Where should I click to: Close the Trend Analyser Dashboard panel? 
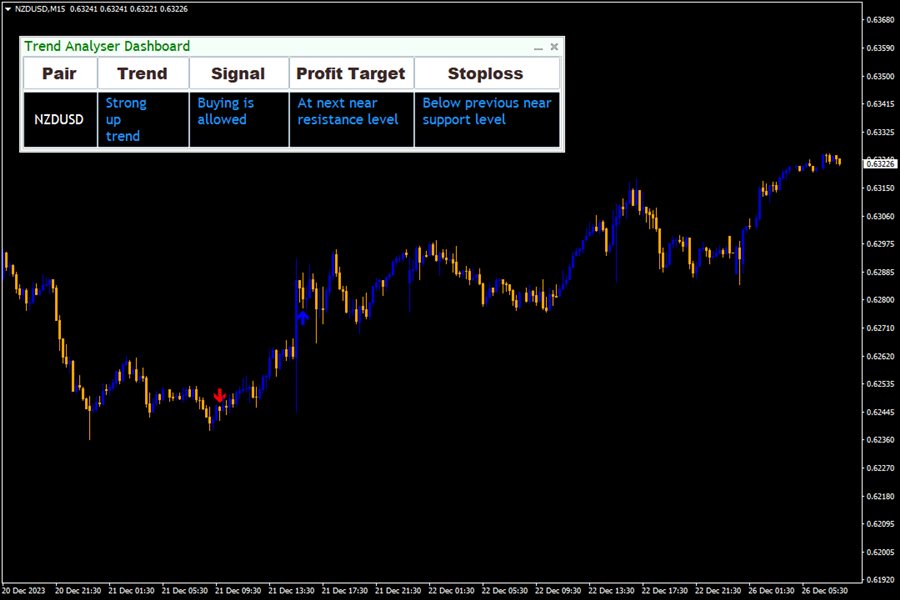coord(554,47)
